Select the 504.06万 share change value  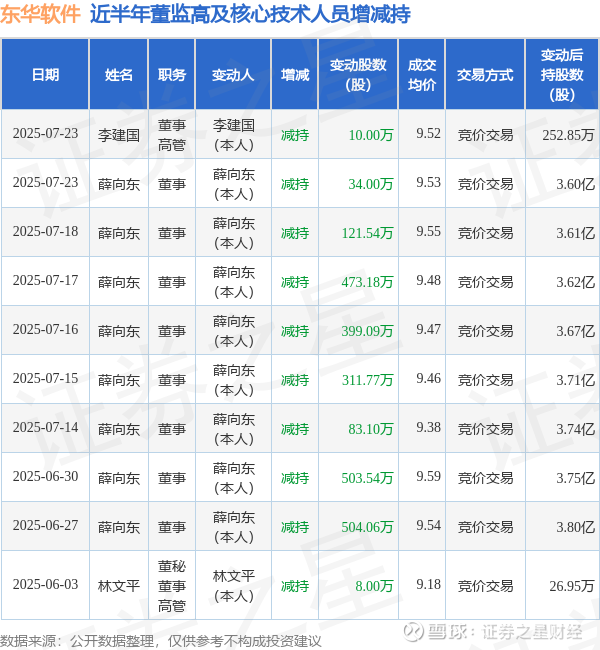coord(367,526)
